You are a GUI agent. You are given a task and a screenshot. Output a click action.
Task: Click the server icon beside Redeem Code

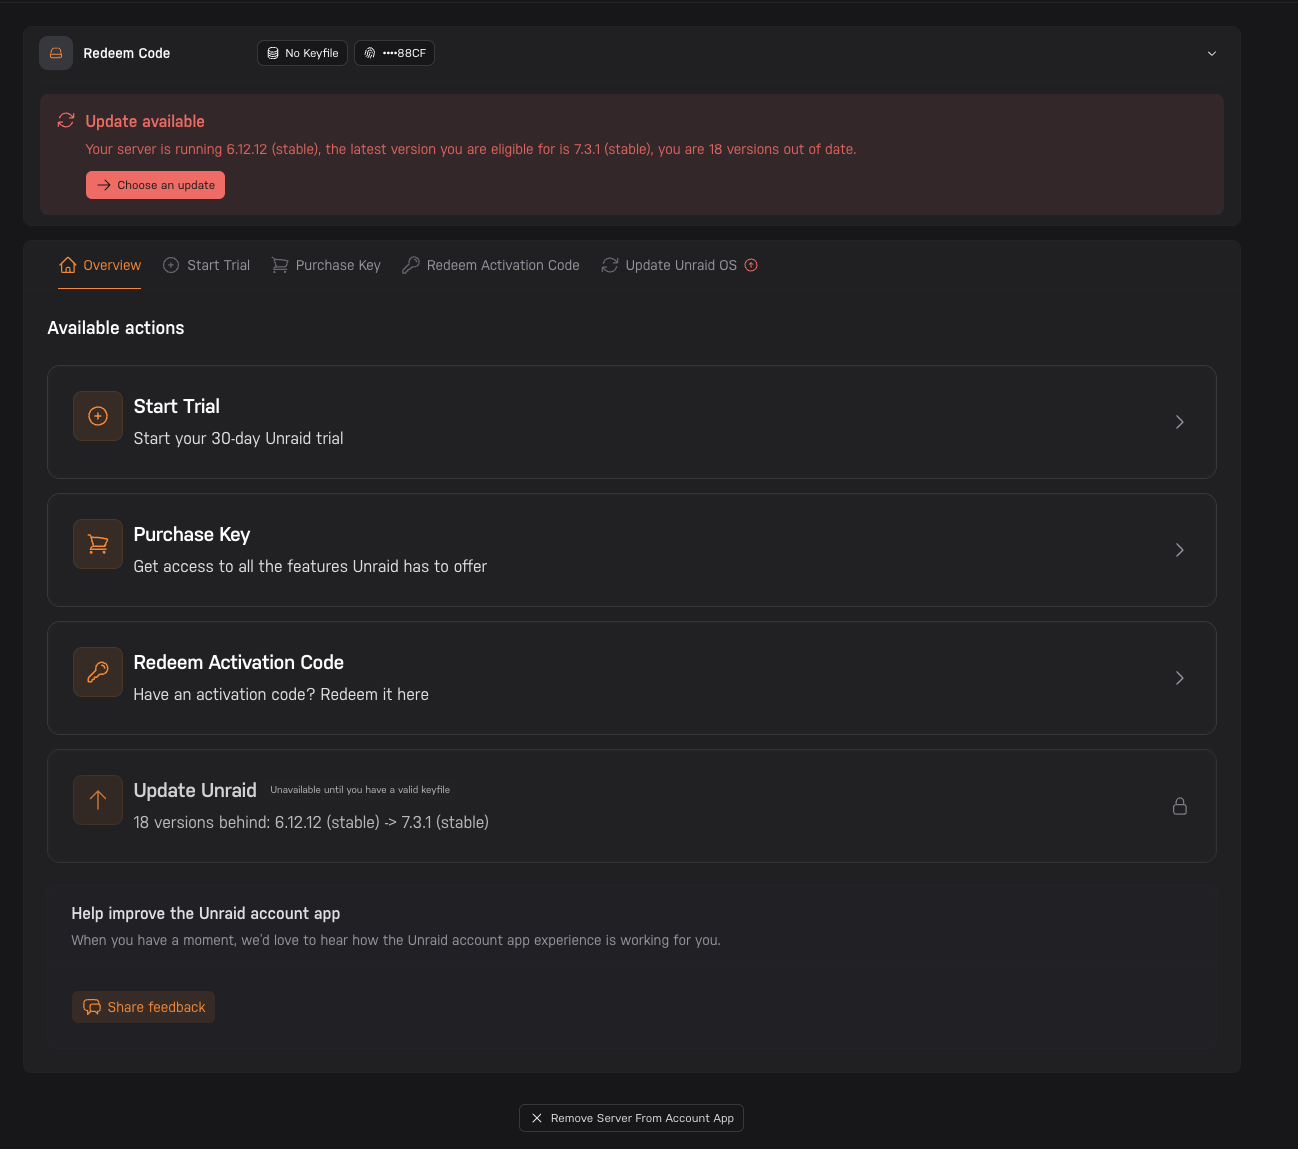(x=56, y=53)
